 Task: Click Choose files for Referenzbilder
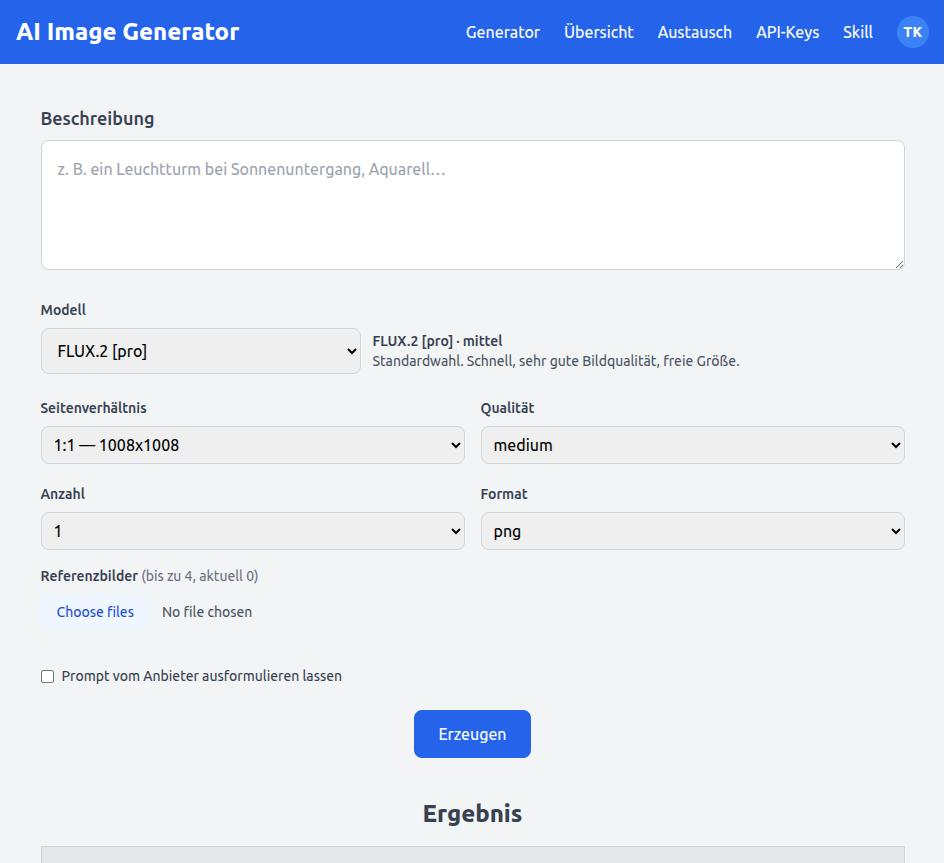click(95, 612)
